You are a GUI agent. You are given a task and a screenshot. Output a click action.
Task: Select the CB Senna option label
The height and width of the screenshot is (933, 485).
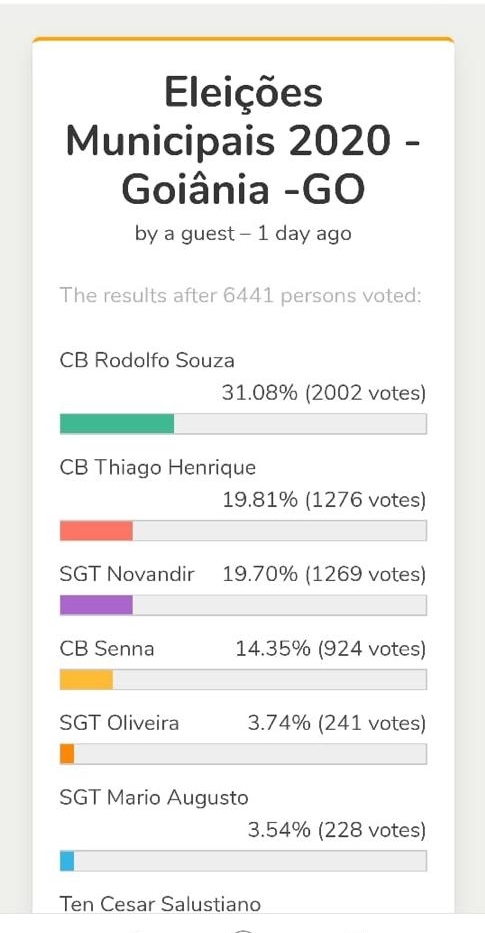point(107,649)
